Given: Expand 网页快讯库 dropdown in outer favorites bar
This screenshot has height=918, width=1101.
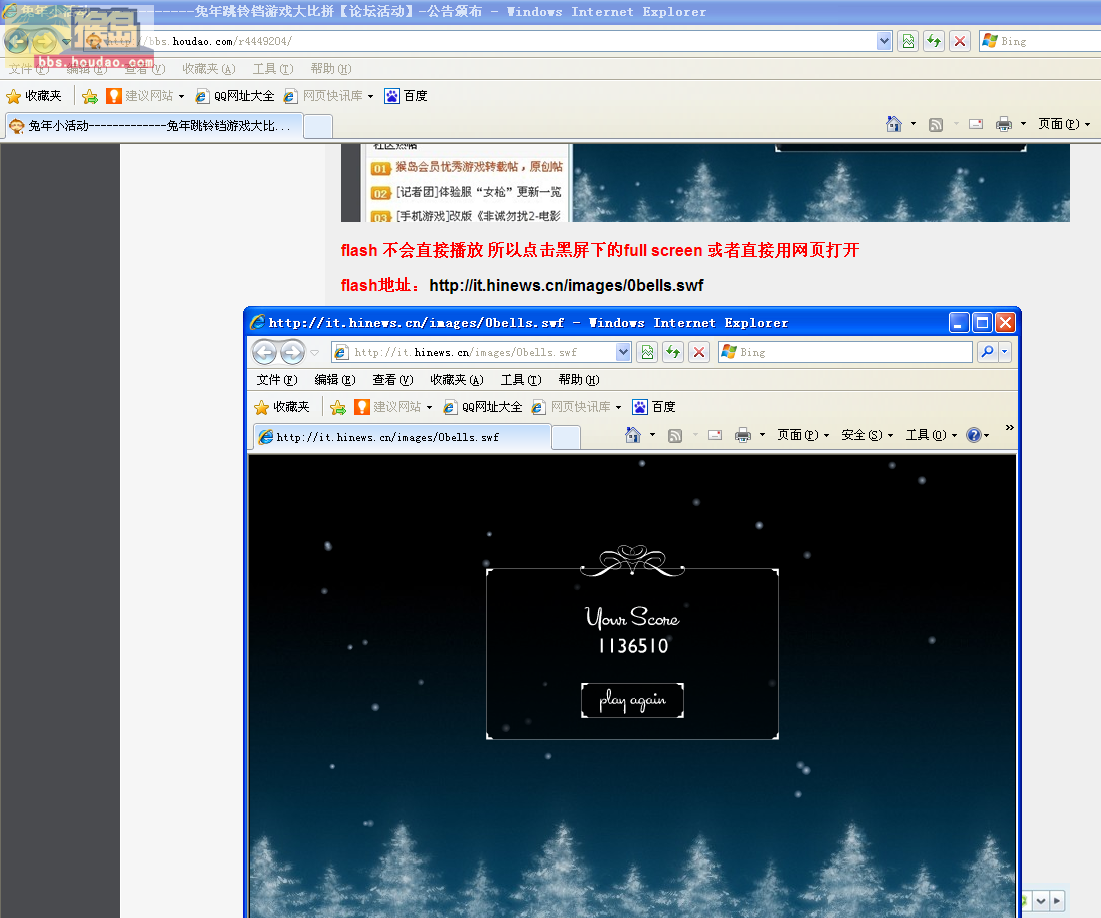Looking at the screenshot, I should 370,96.
